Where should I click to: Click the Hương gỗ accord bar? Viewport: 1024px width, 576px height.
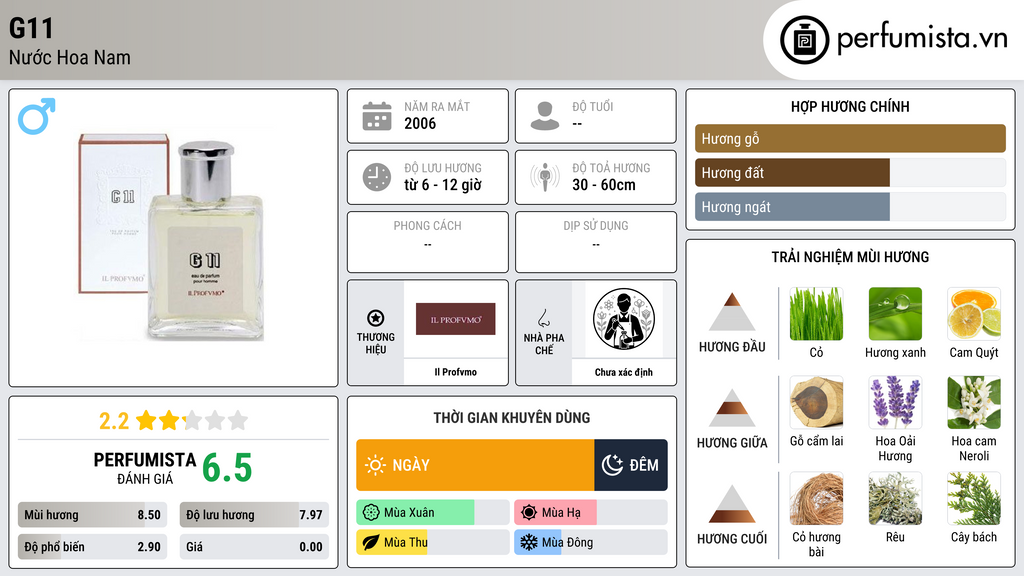click(850, 138)
